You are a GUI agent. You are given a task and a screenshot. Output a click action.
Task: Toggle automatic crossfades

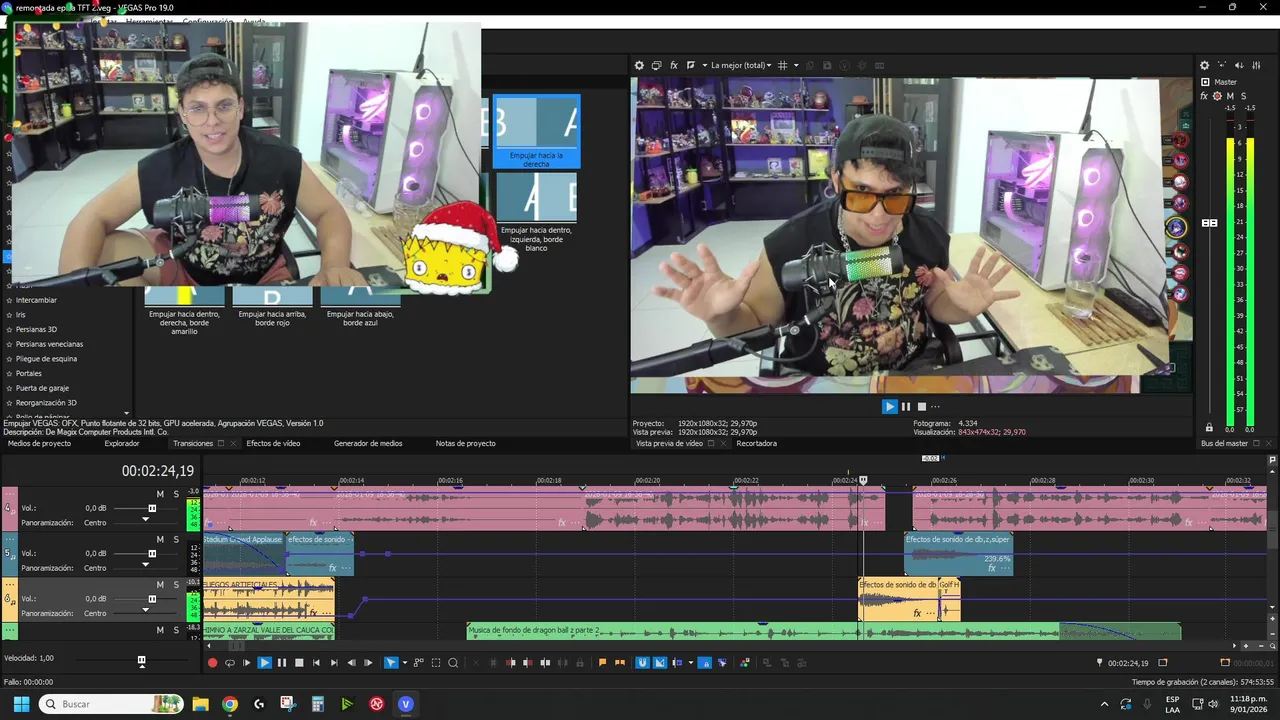tap(659, 662)
